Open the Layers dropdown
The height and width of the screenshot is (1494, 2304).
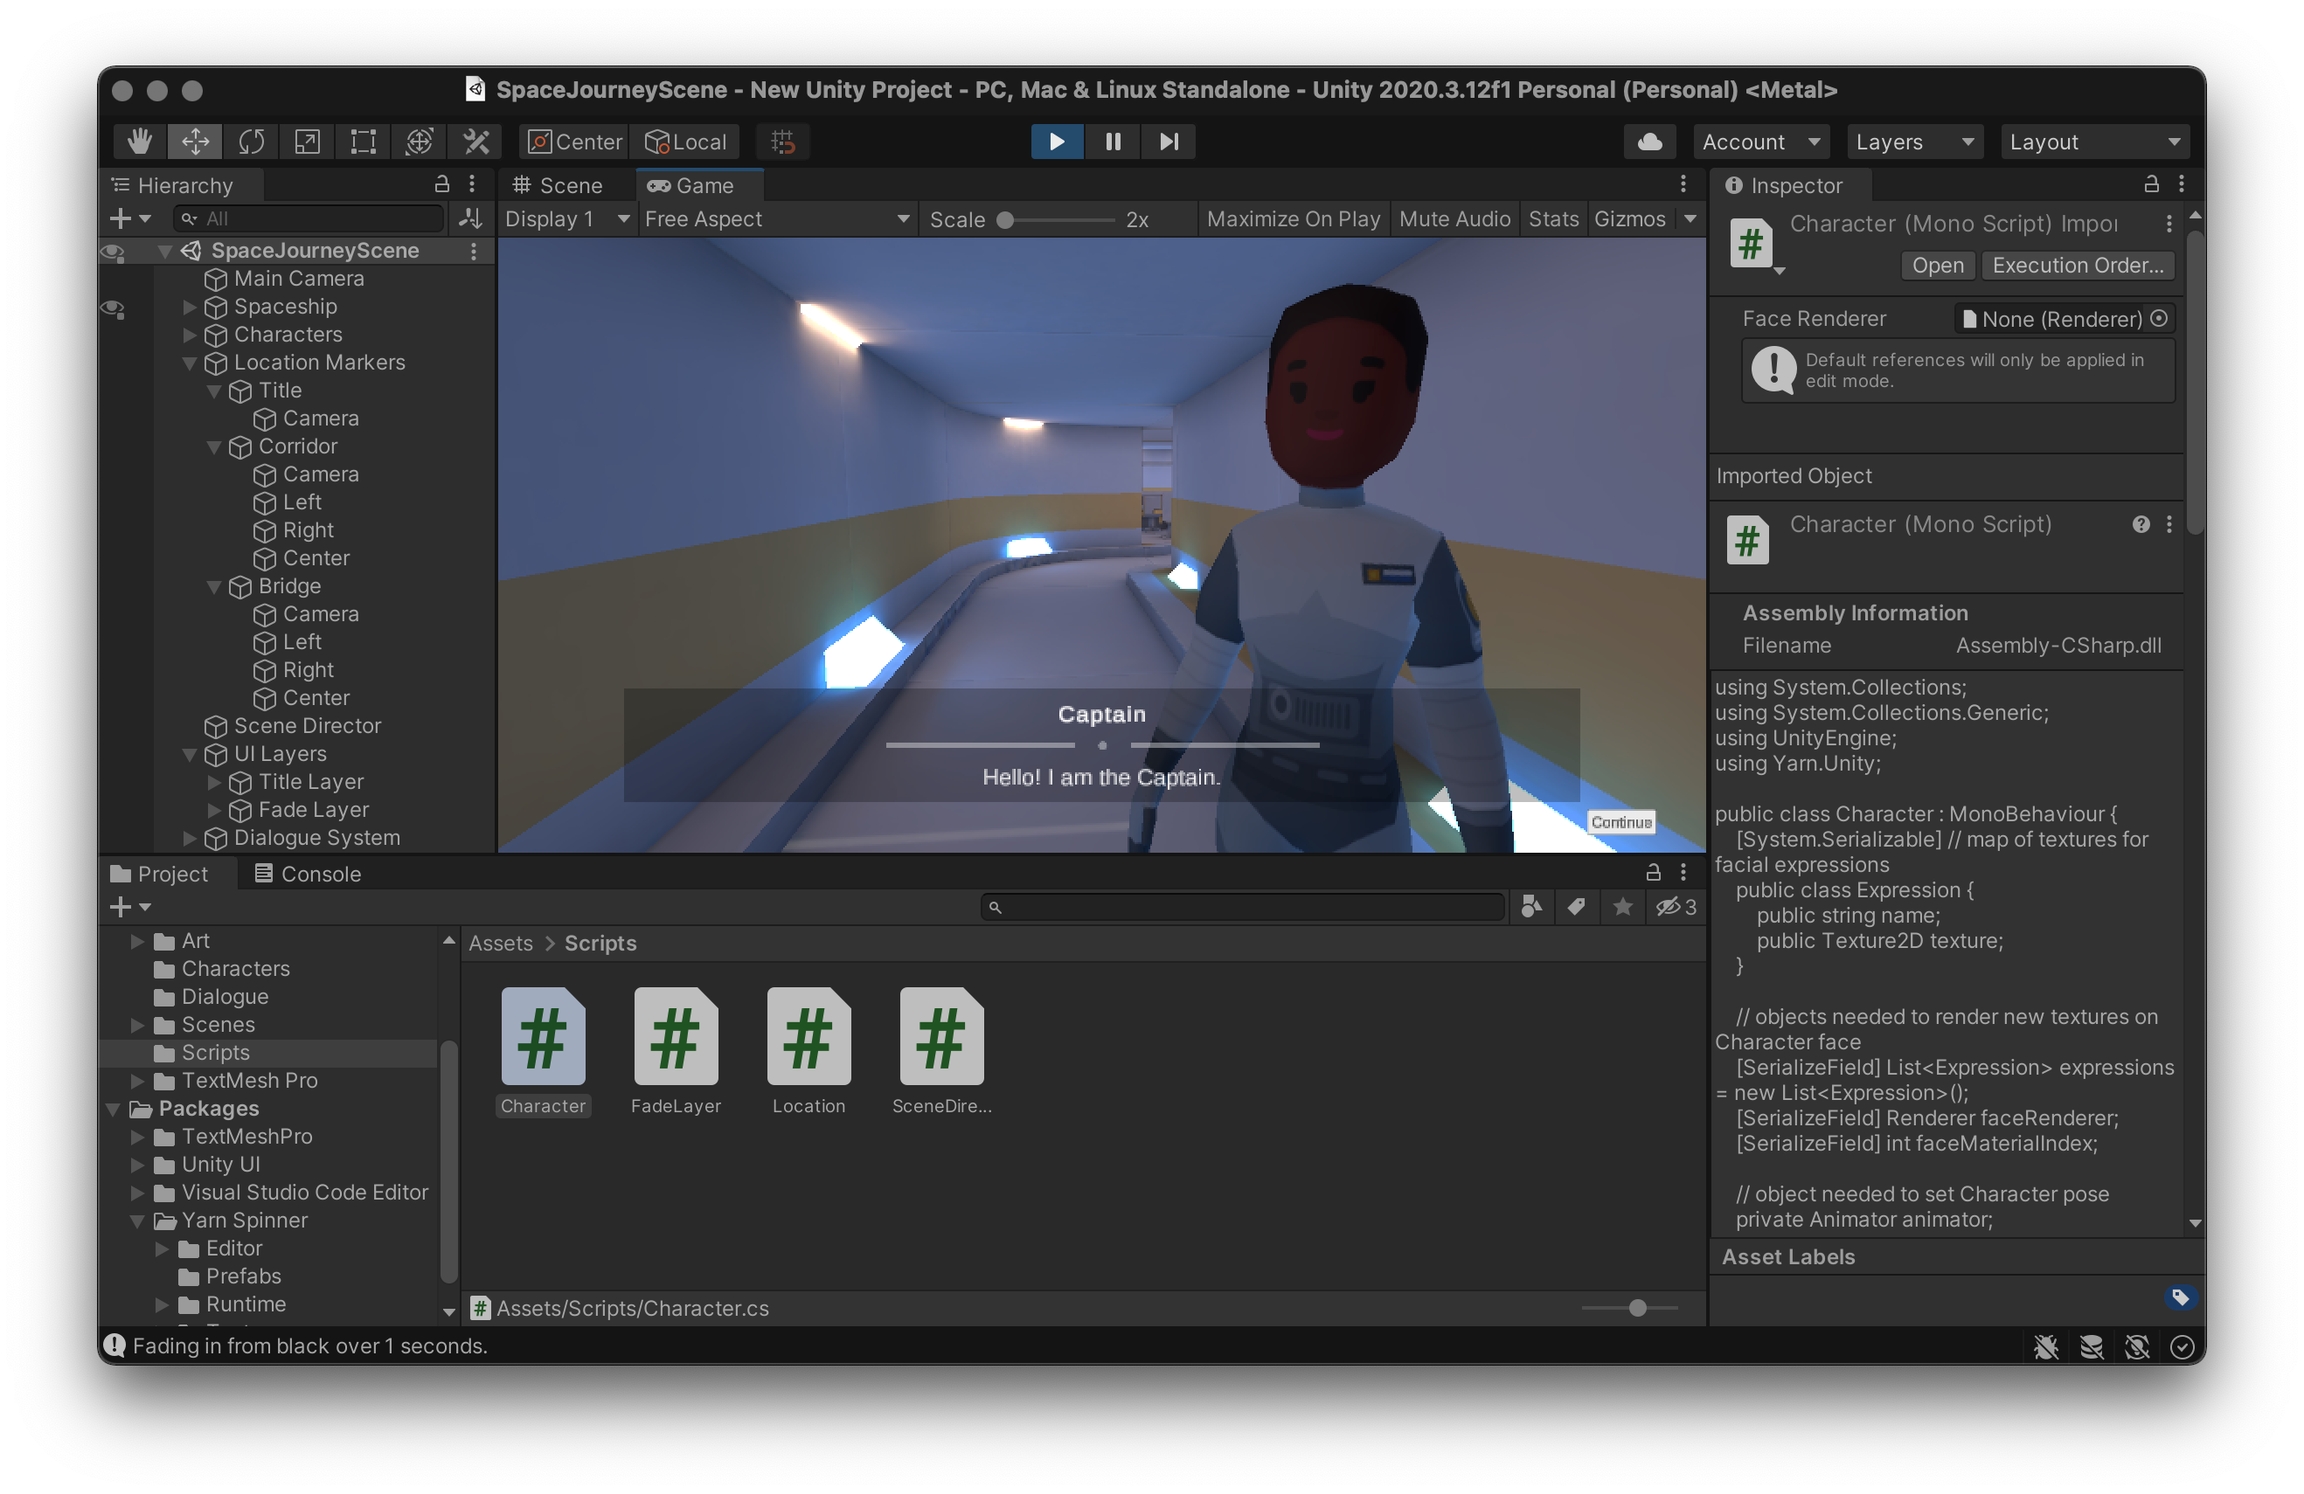(1913, 142)
